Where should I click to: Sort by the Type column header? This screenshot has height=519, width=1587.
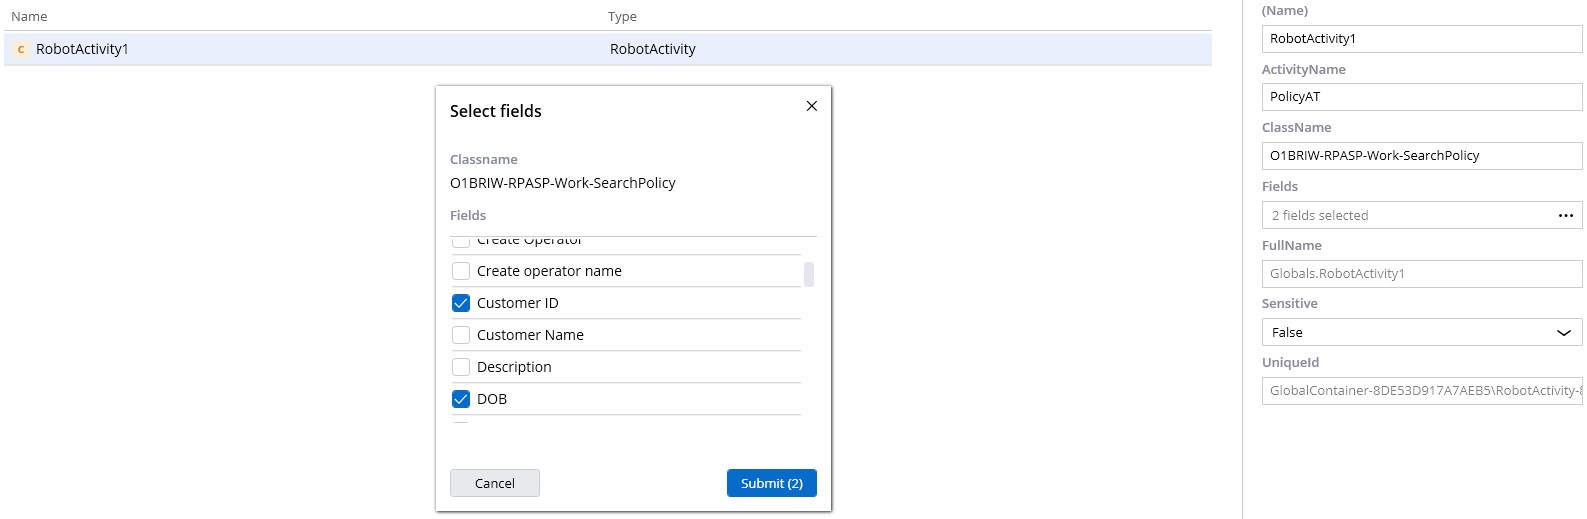click(622, 17)
